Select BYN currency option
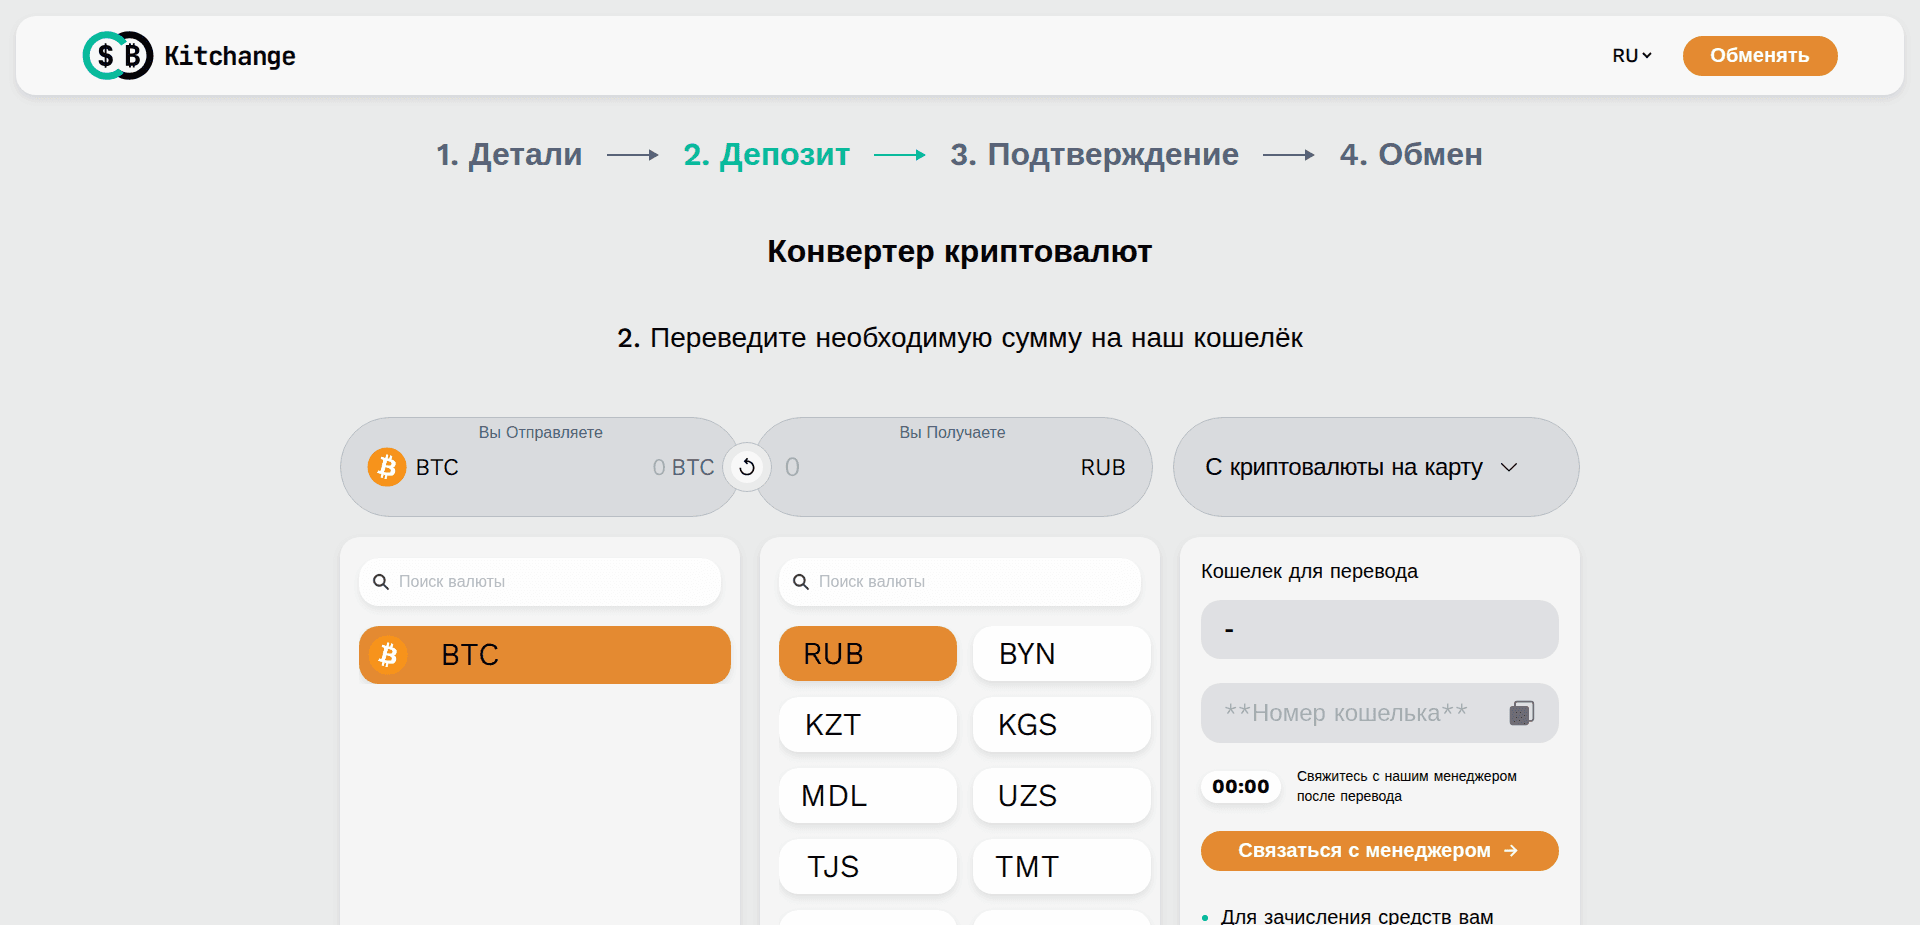 click(x=1061, y=653)
